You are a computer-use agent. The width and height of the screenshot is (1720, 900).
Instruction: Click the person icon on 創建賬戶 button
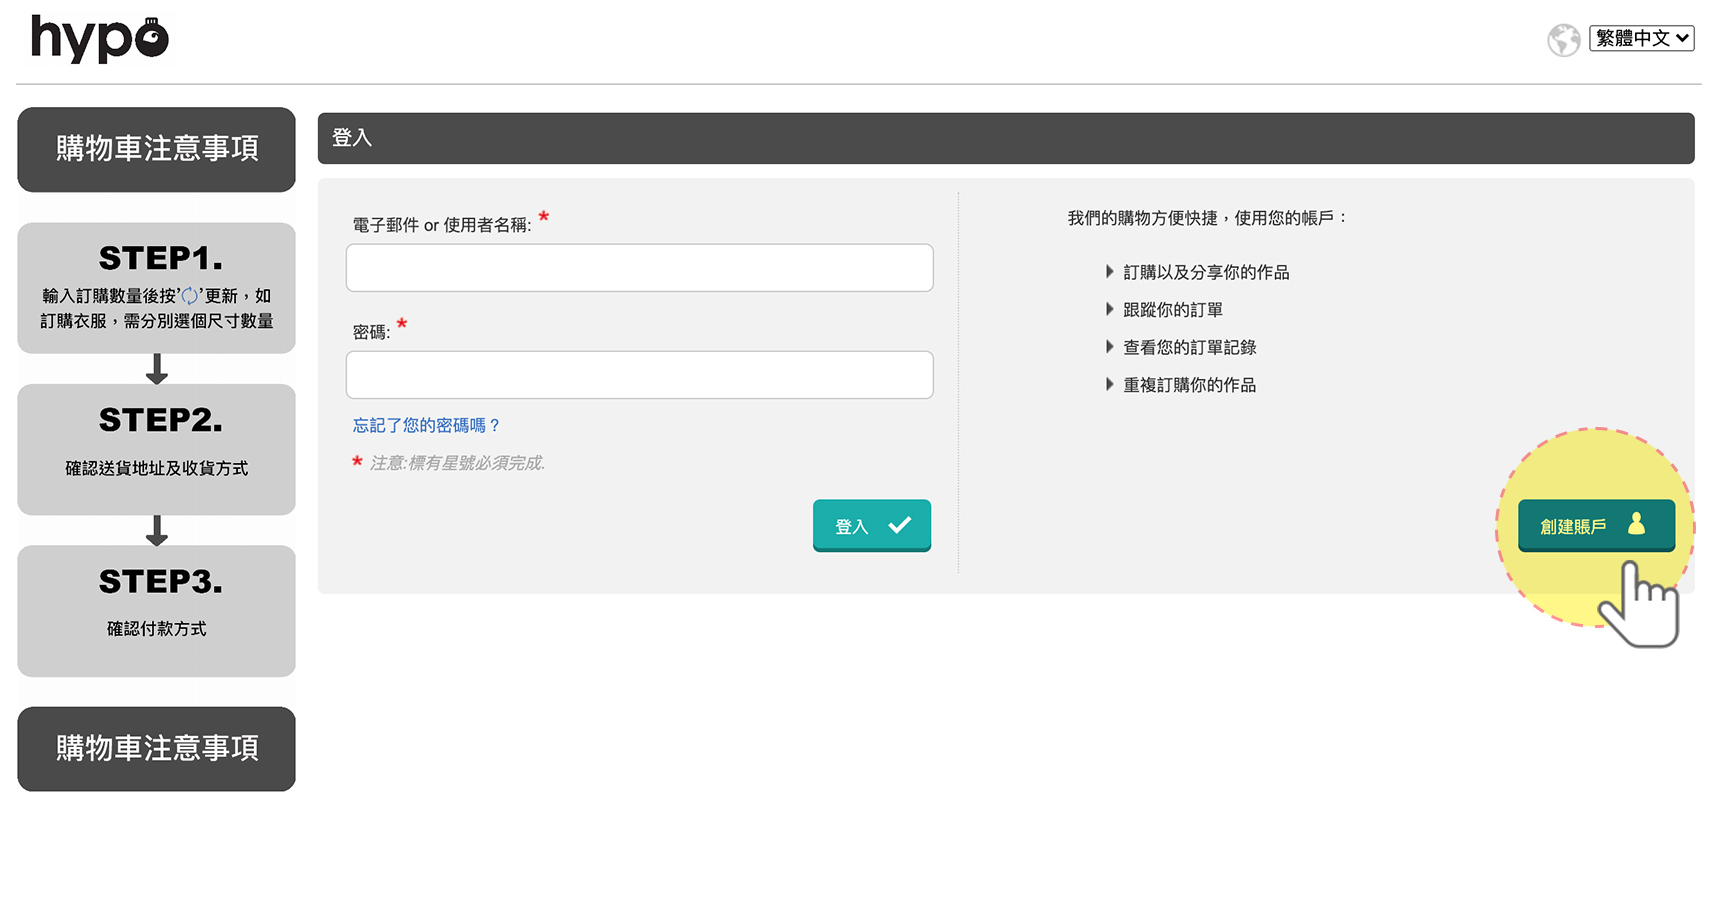[x=1636, y=524]
